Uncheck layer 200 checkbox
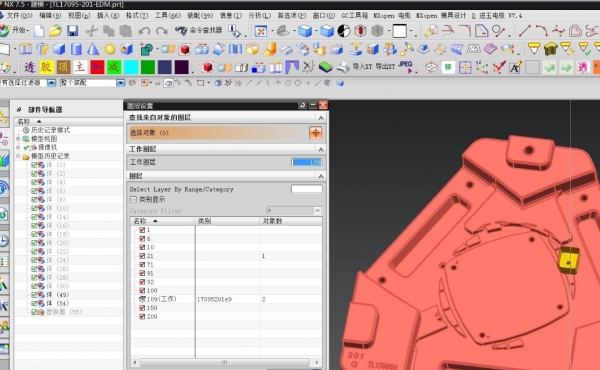The width and height of the screenshot is (600, 370). pos(142,316)
